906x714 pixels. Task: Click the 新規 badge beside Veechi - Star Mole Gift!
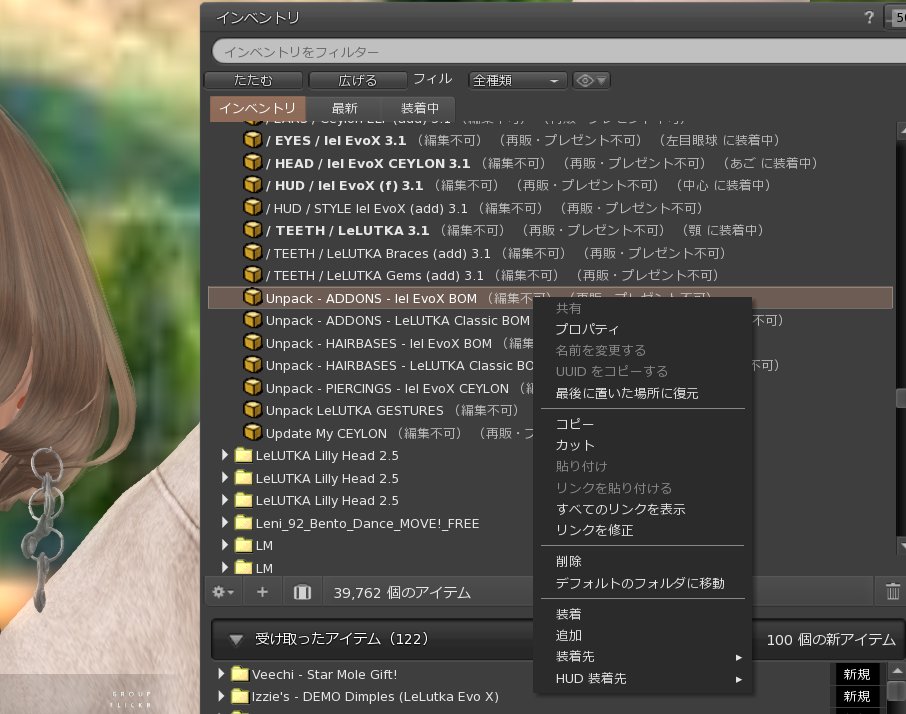(856, 674)
